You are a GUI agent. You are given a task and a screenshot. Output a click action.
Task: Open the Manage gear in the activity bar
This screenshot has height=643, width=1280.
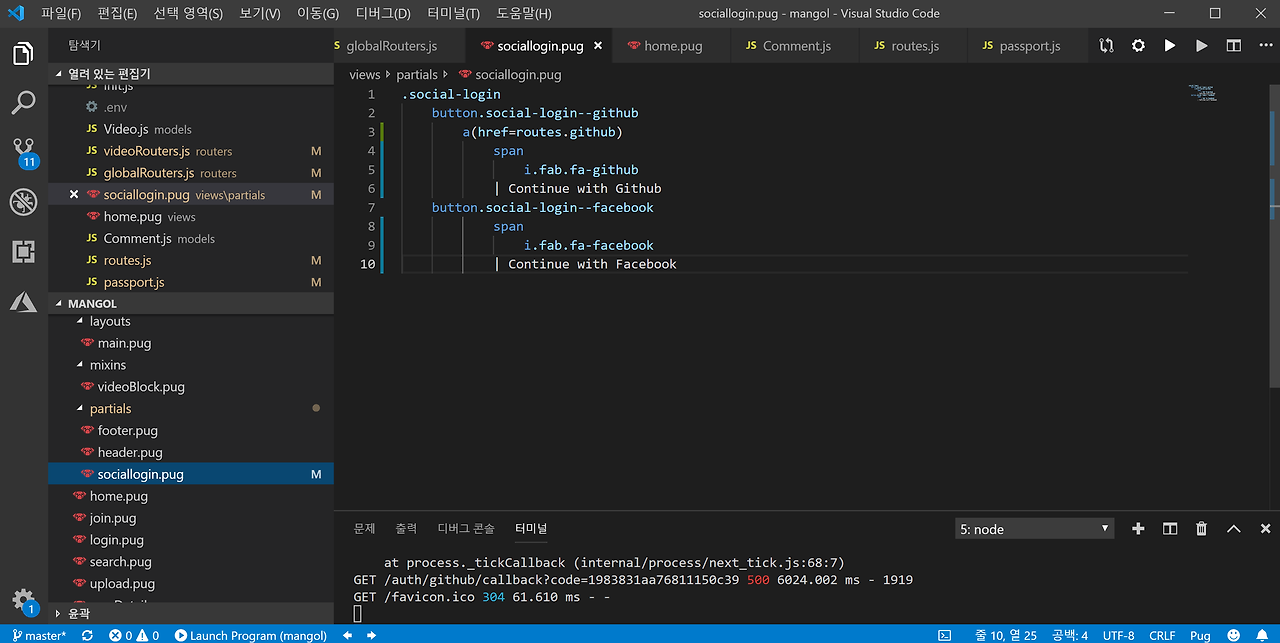coord(24,600)
